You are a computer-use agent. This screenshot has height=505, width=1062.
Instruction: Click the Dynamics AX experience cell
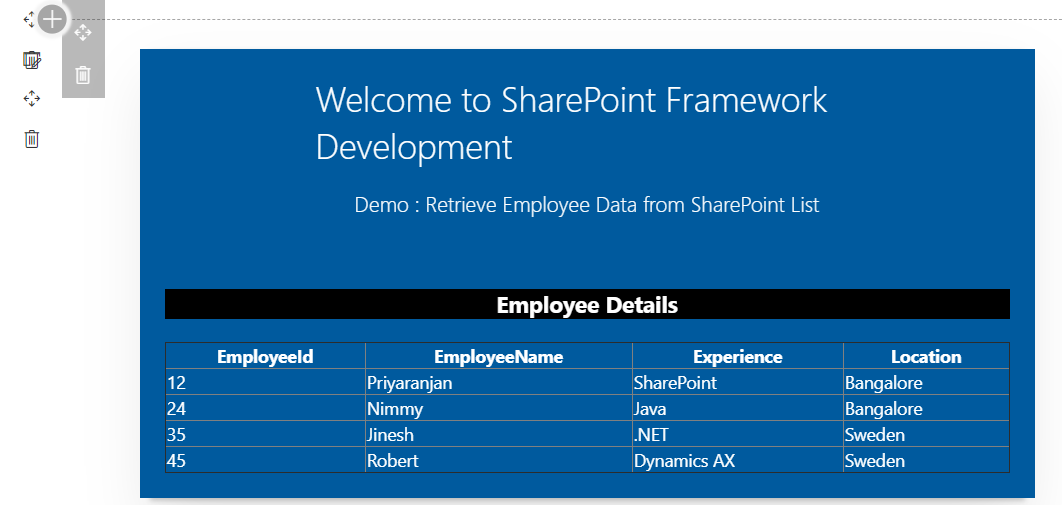coord(738,460)
